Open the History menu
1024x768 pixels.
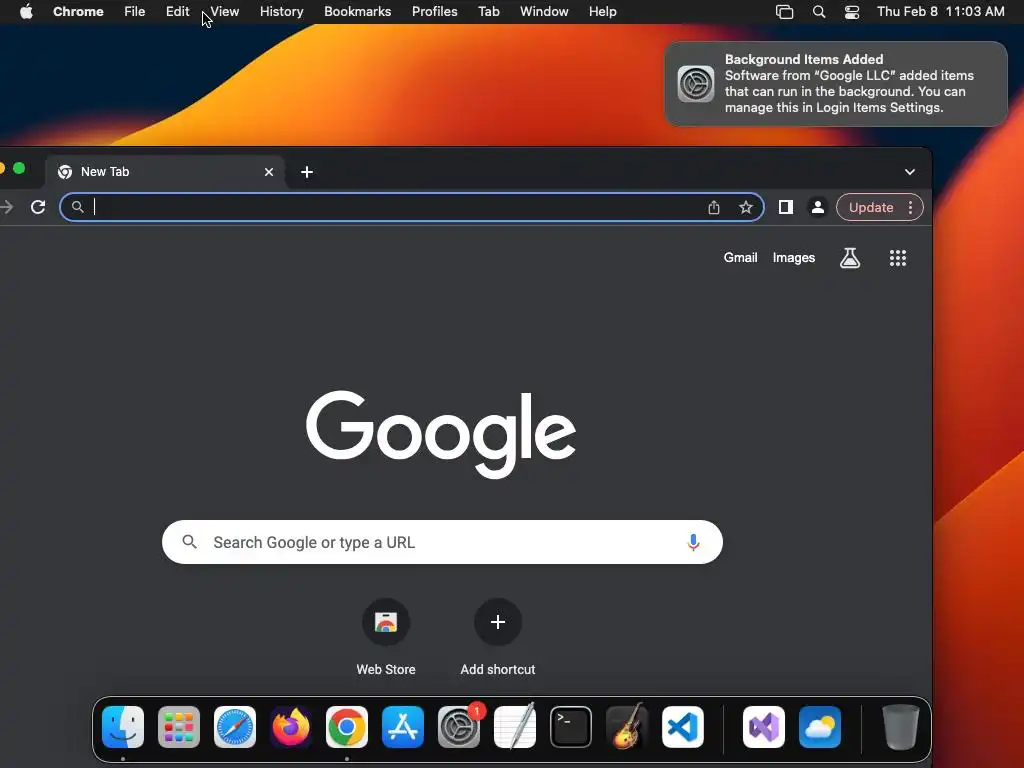pos(281,12)
